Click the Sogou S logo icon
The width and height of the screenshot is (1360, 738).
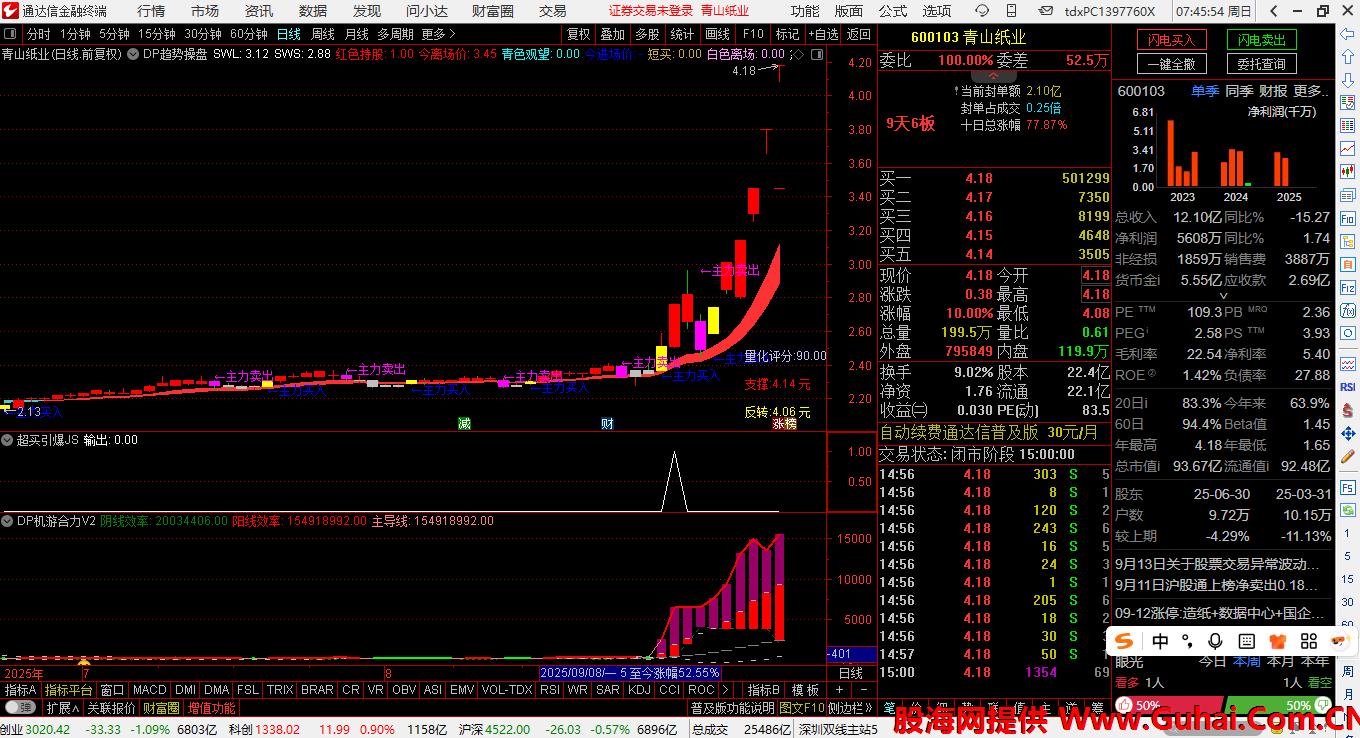[1125, 641]
